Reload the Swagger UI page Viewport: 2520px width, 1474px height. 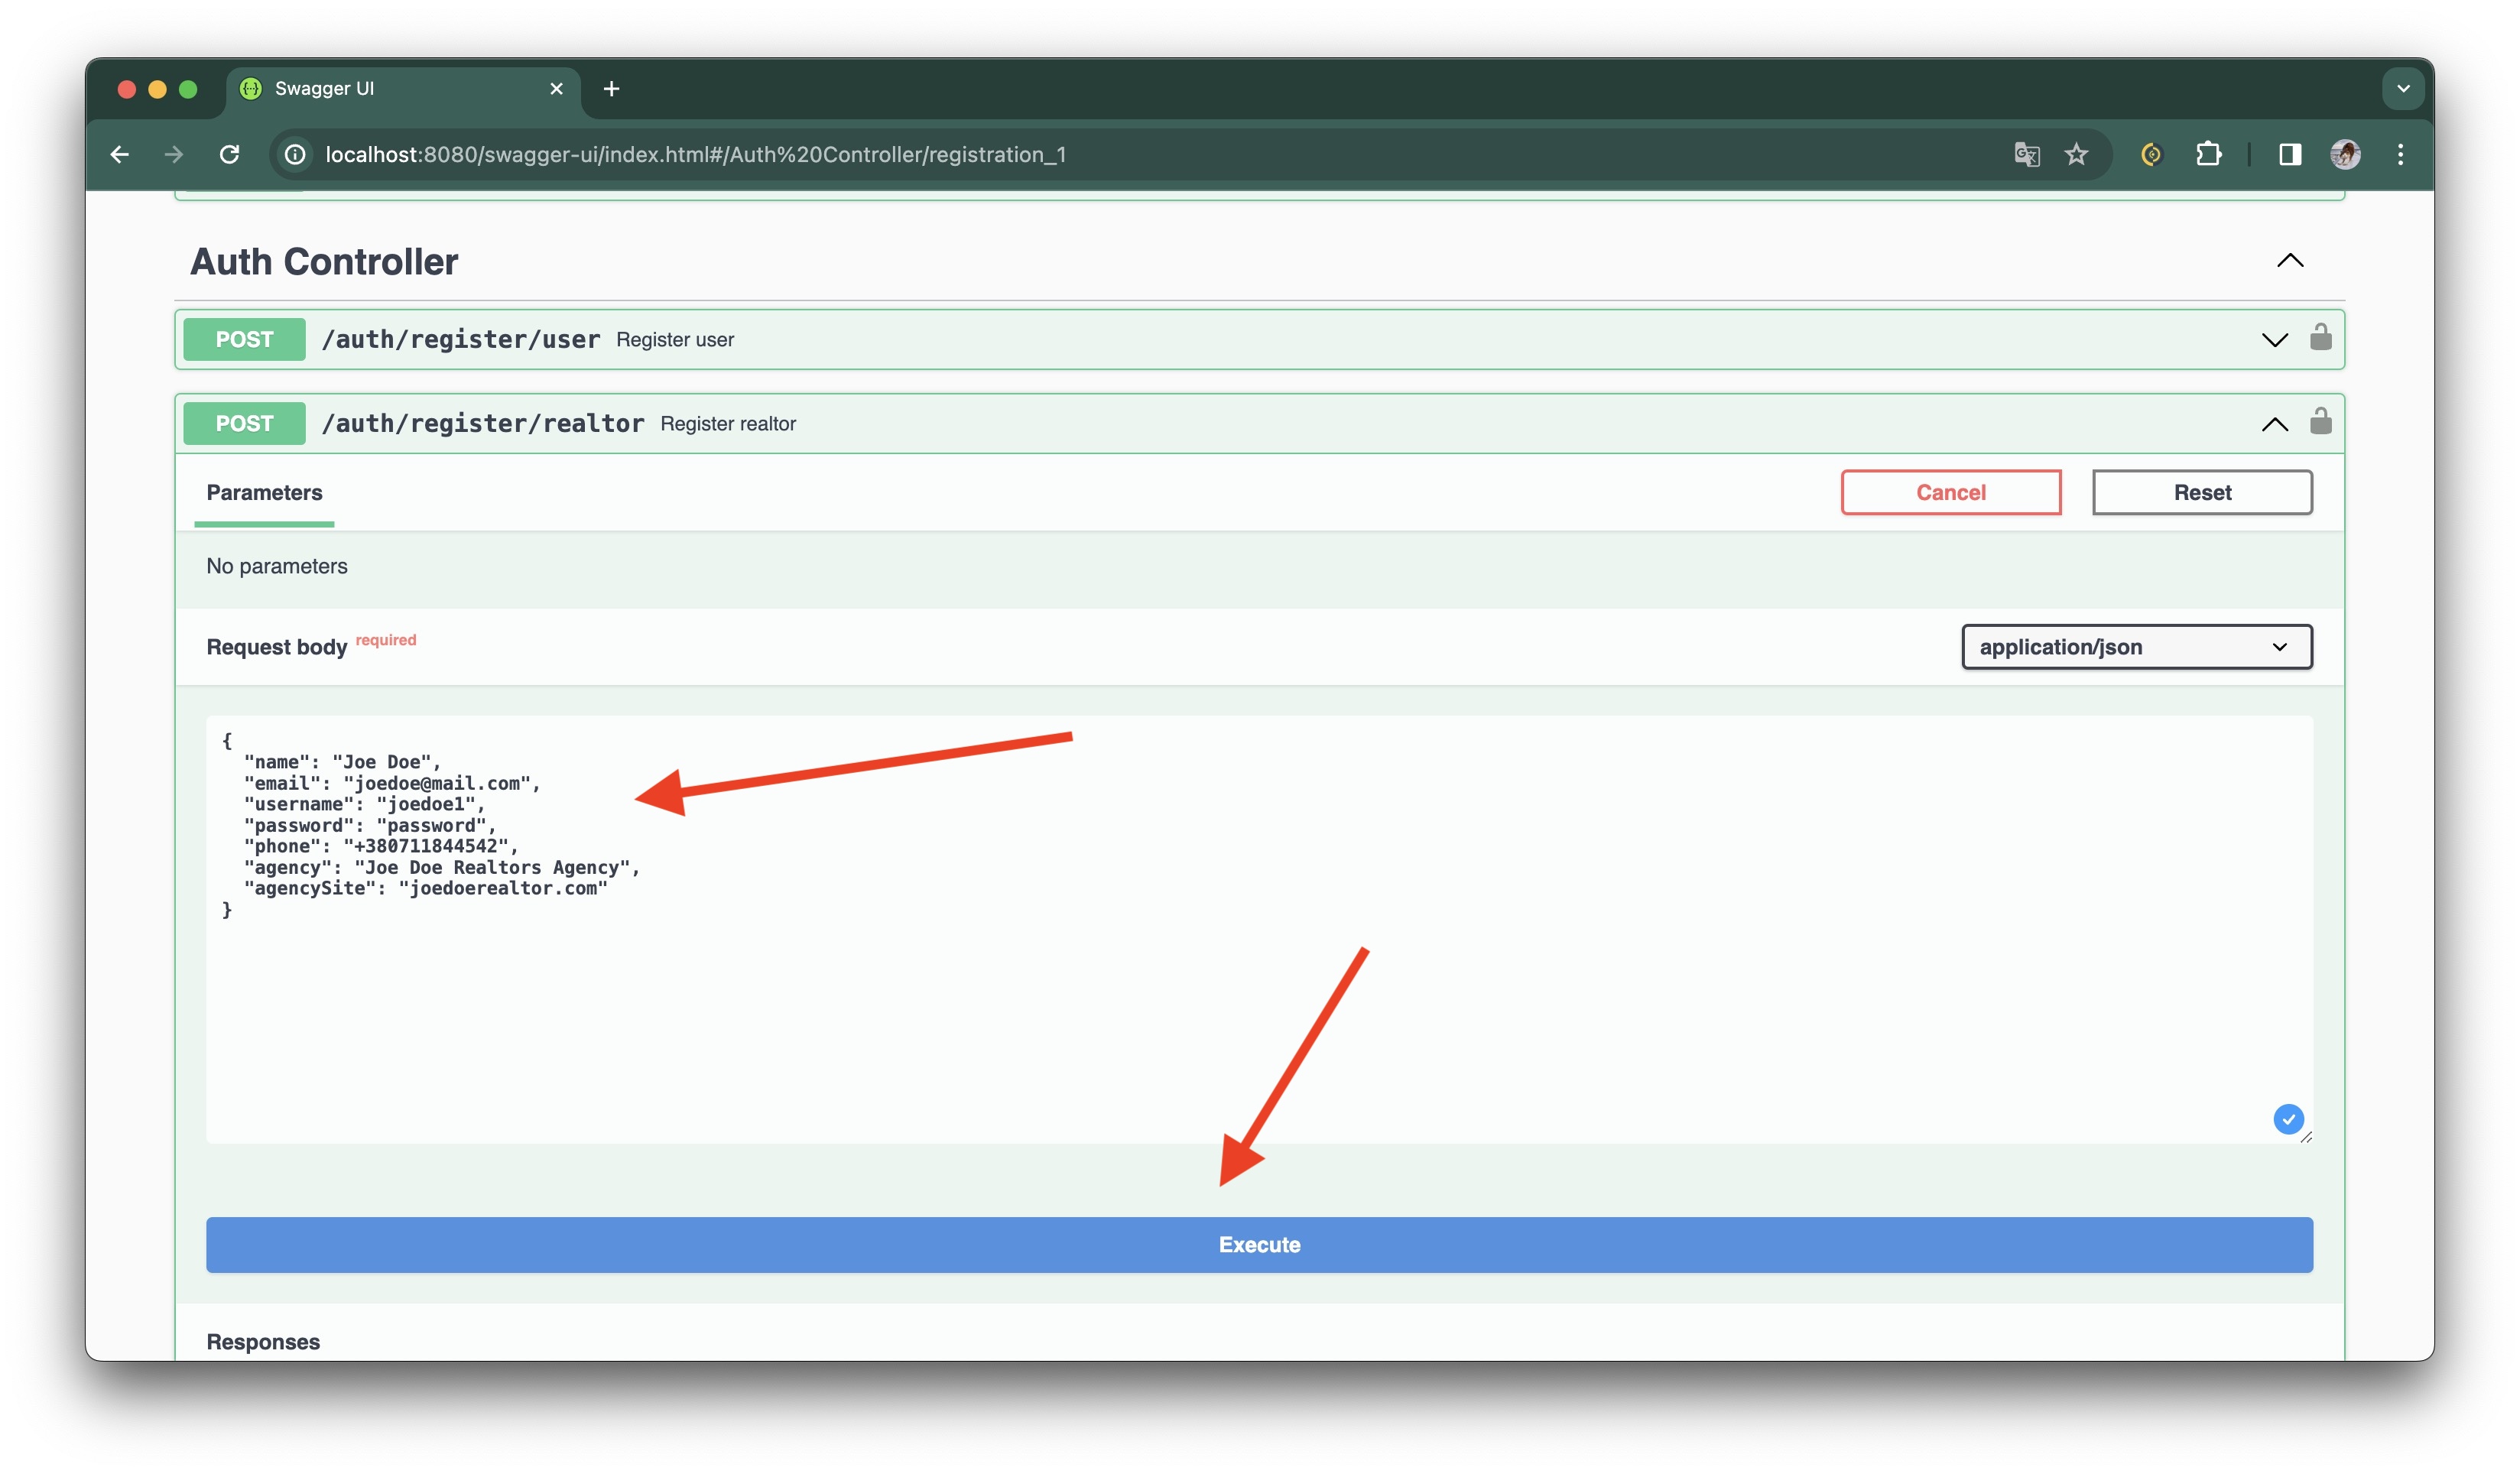pos(229,154)
